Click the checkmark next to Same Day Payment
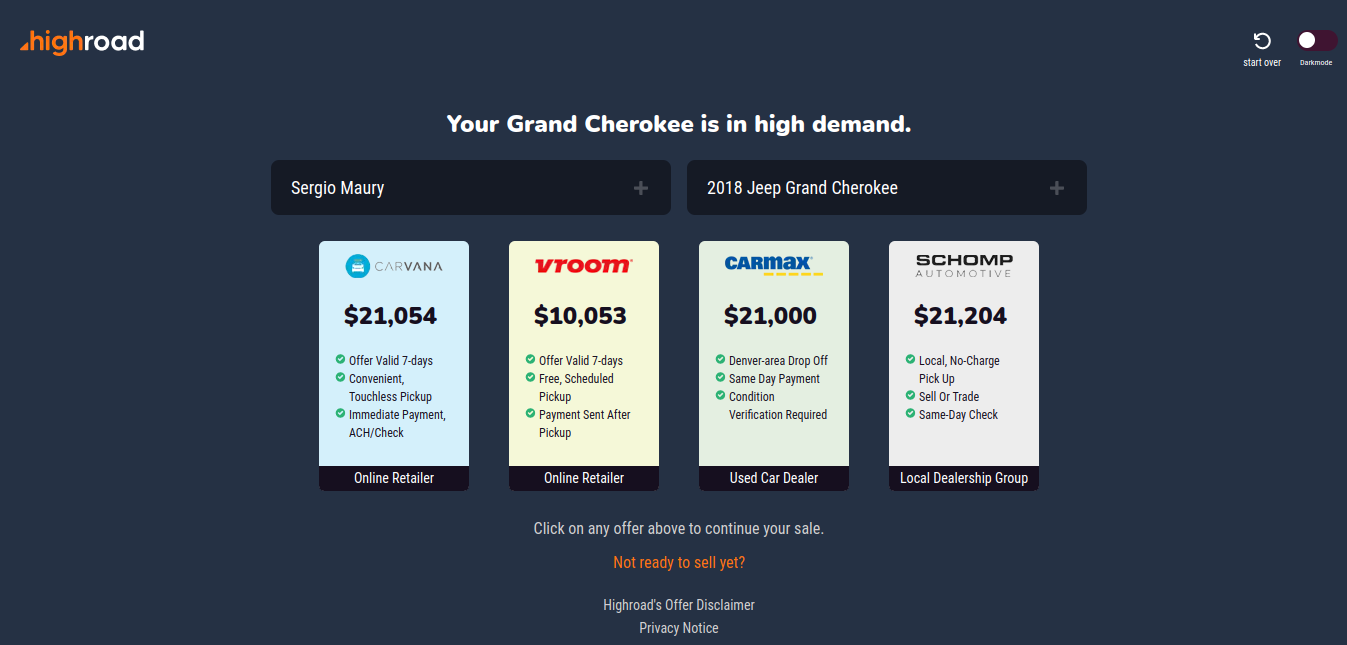This screenshot has height=645, width=1347. click(x=719, y=378)
